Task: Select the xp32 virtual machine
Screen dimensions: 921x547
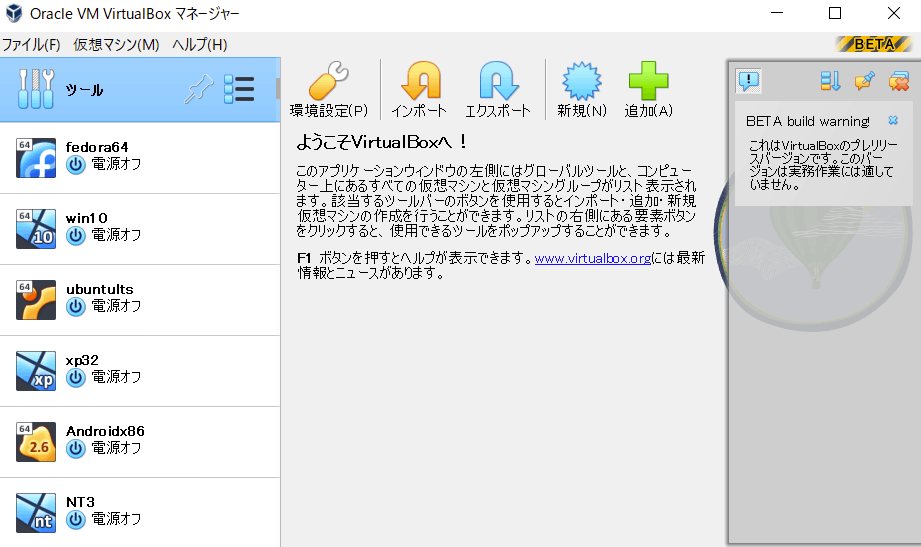Action: (140, 371)
